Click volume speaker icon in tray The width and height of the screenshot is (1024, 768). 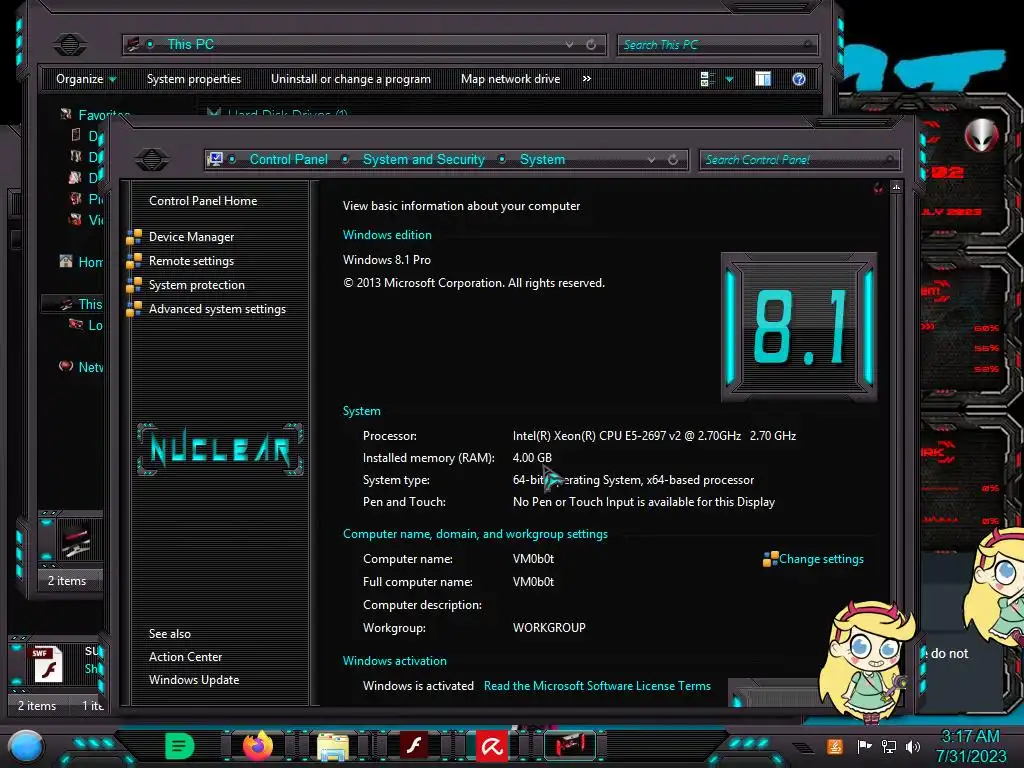(x=913, y=746)
